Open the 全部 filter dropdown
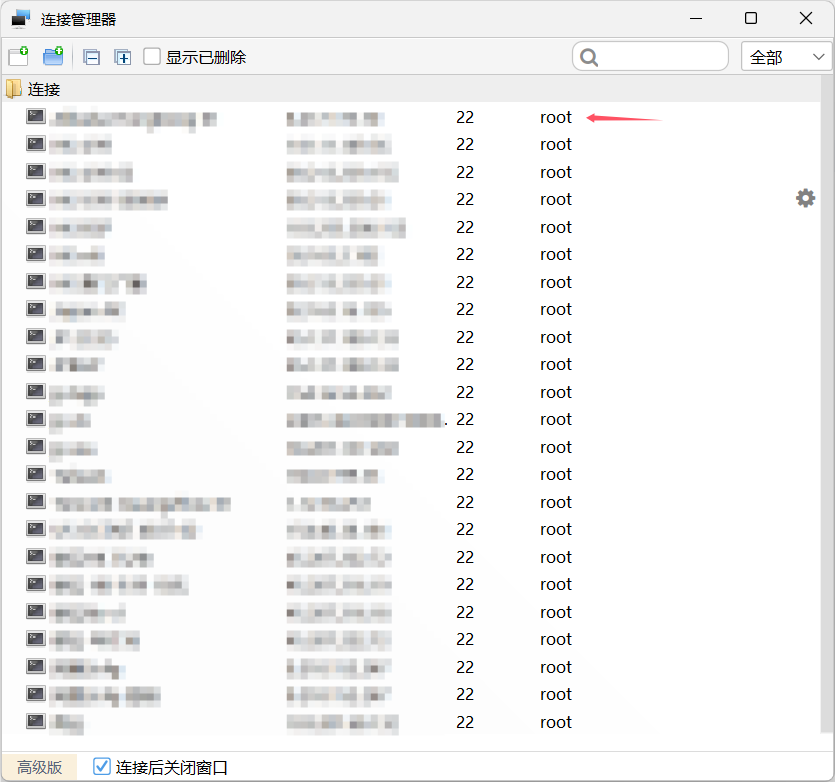Screen dimensions: 835x782 tap(785, 56)
